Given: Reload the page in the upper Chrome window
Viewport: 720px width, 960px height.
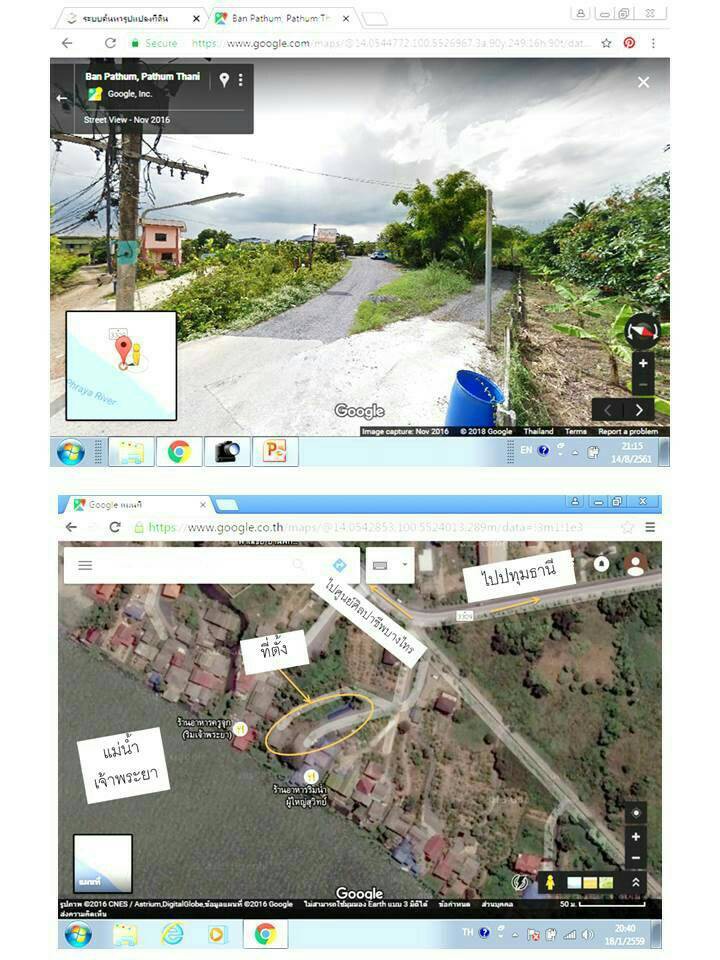Looking at the screenshot, I should click(110, 43).
